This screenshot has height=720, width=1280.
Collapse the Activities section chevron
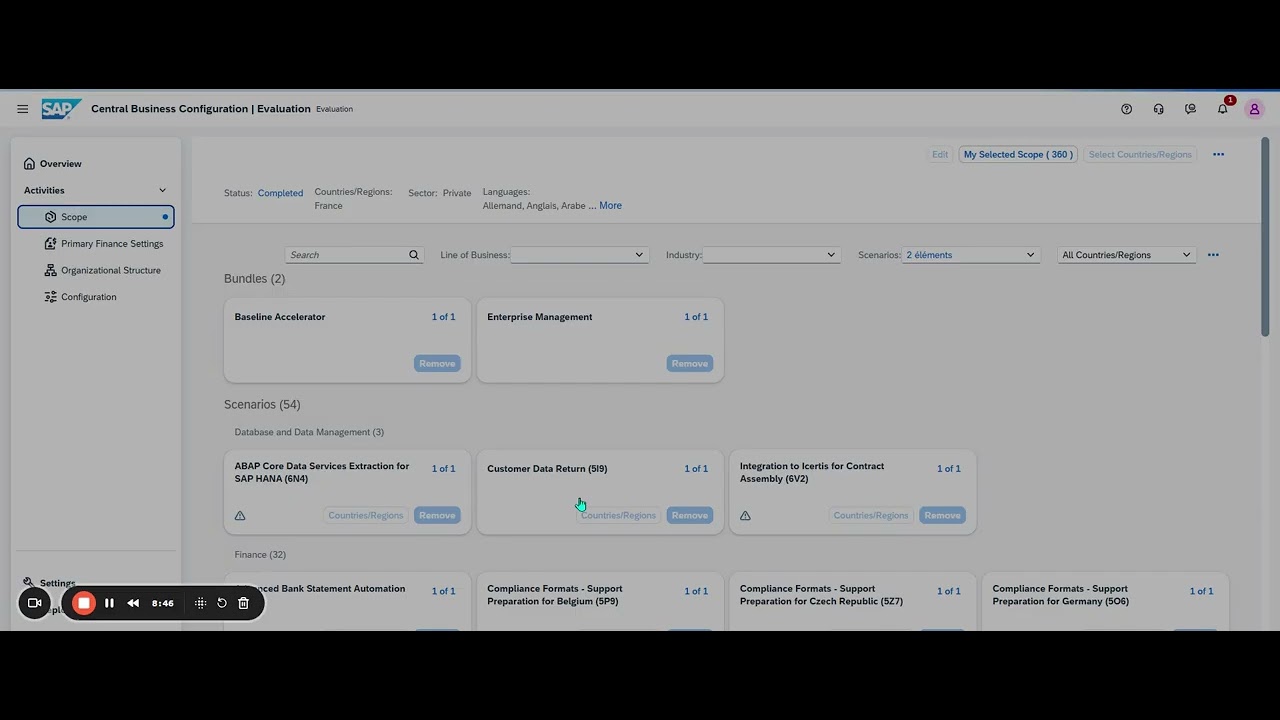point(162,191)
